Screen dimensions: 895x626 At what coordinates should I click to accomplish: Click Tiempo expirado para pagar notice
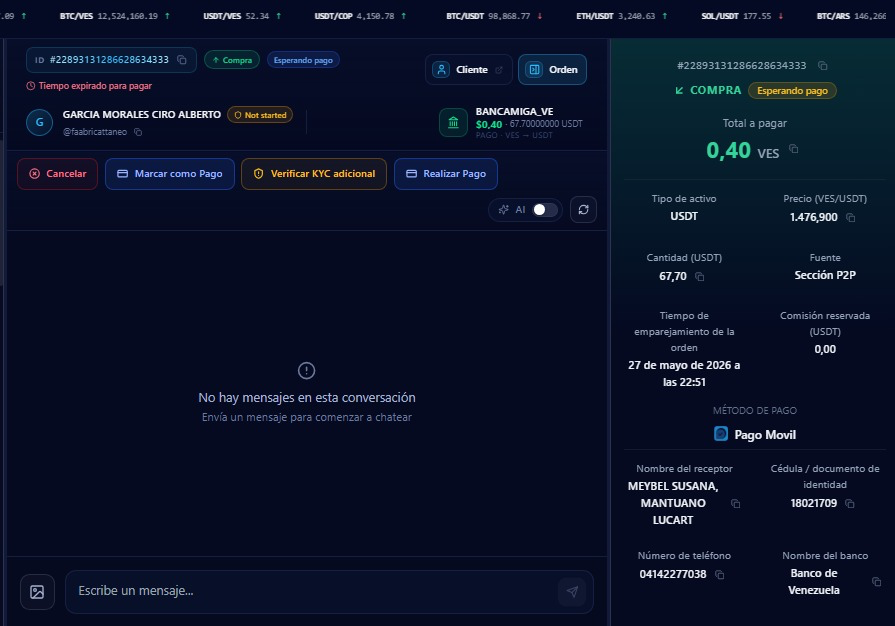pyautogui.click(x=90, y=86)
